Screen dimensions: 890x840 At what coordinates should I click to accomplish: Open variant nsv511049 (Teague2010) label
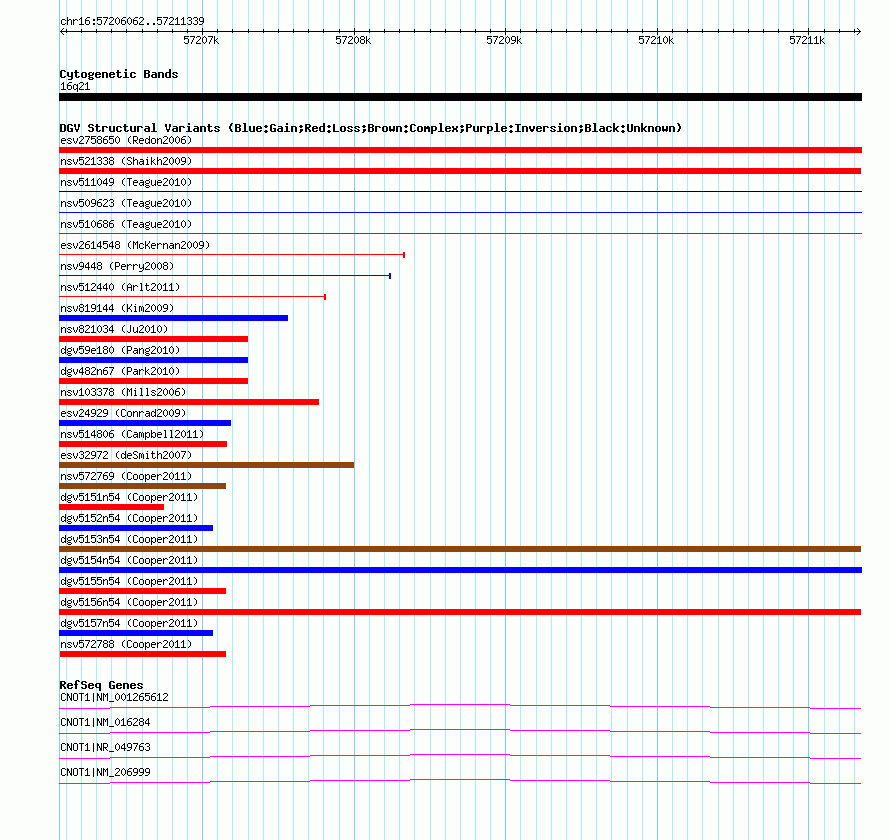[126, 182]
